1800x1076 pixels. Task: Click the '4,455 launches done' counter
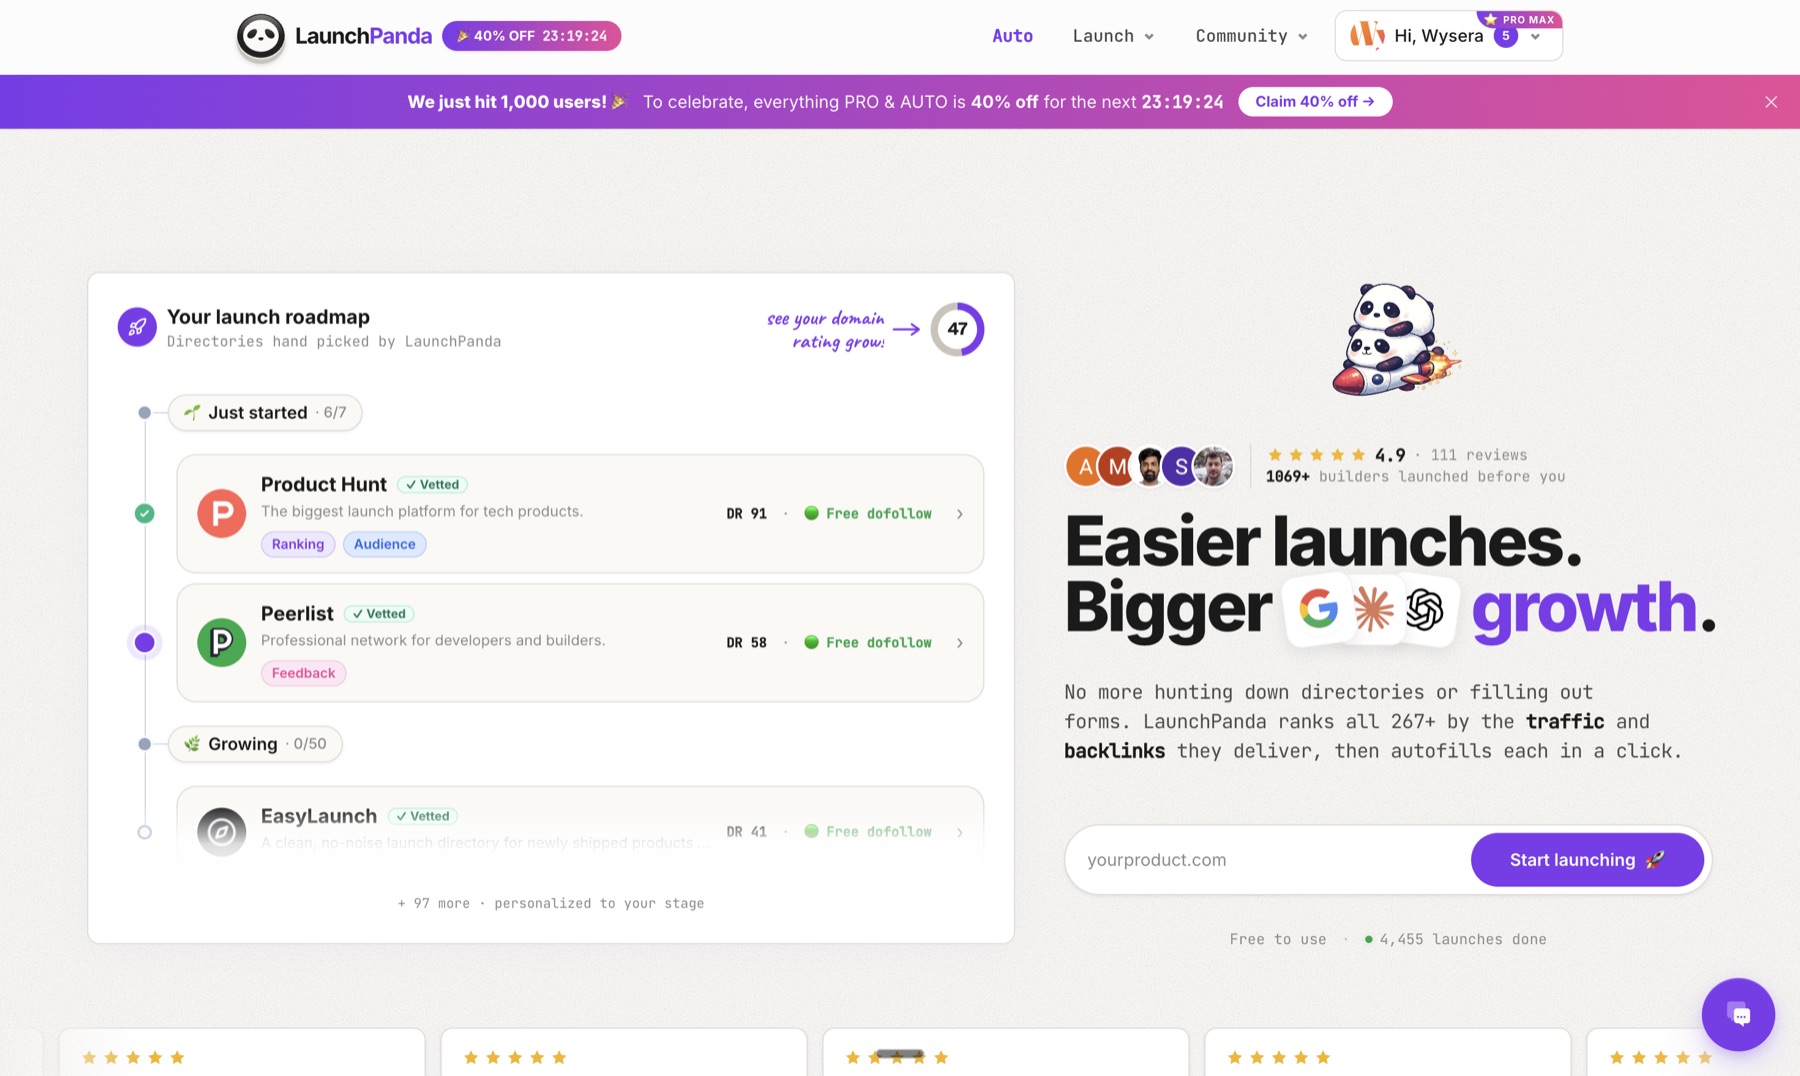tap(1455, 939)
